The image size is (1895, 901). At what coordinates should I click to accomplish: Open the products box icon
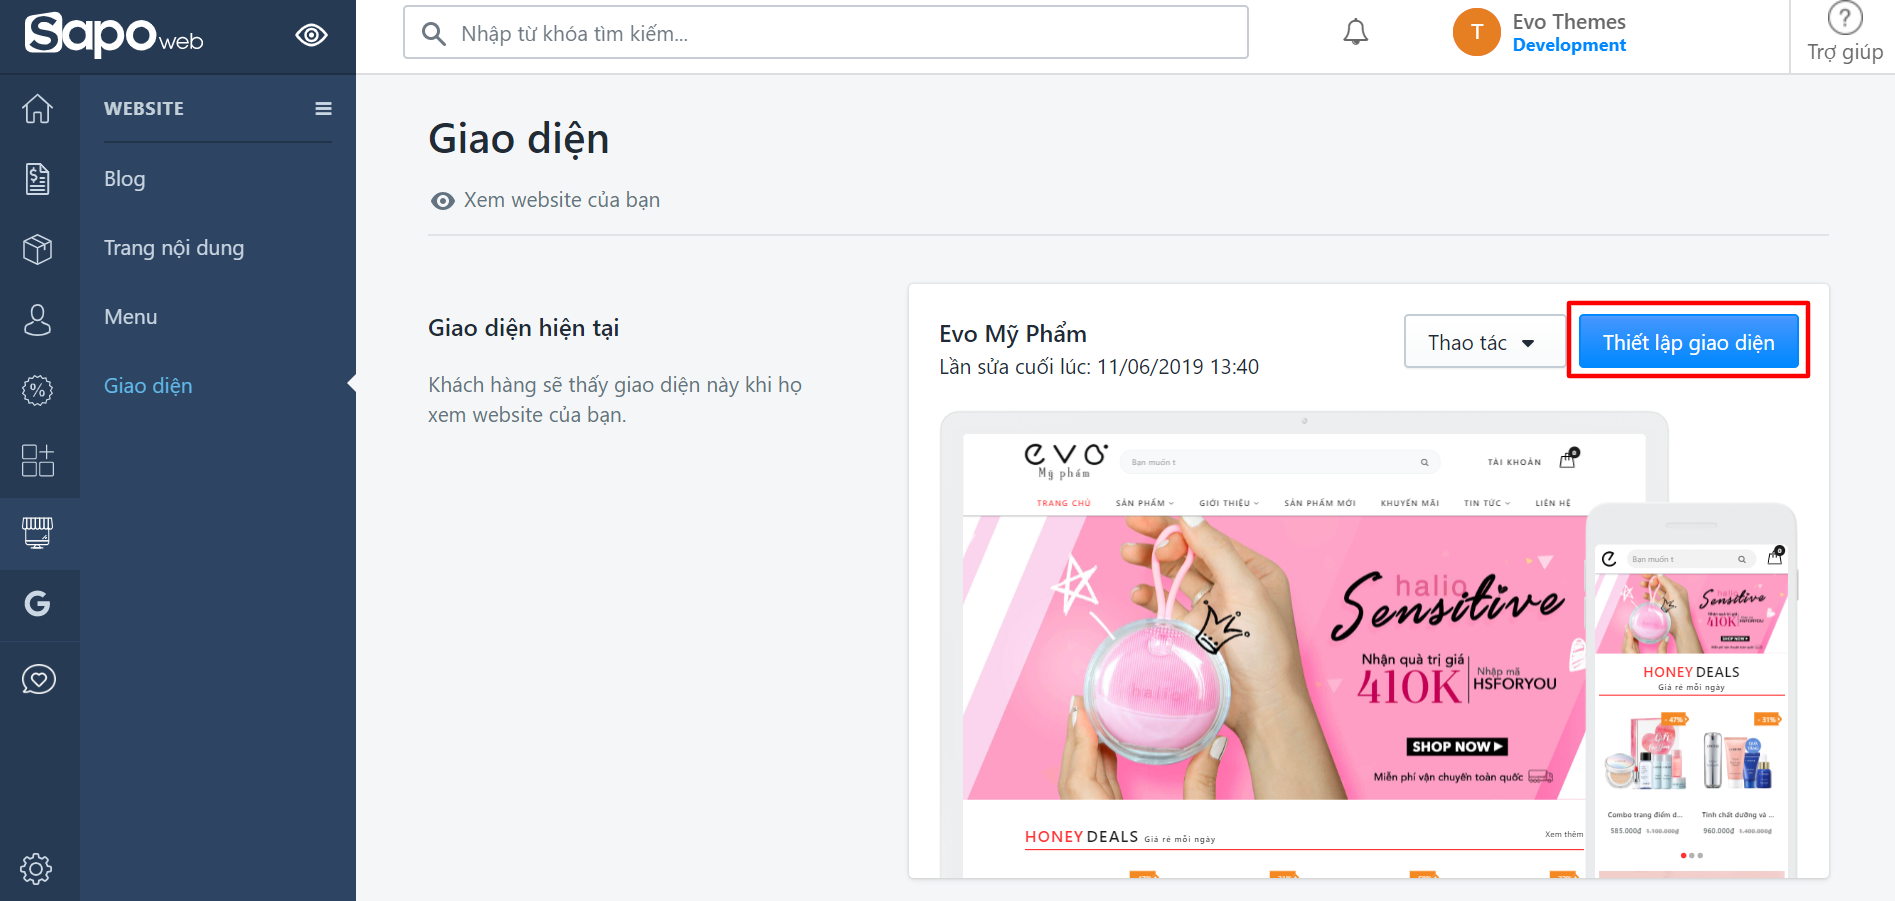(x=38, y=249)
